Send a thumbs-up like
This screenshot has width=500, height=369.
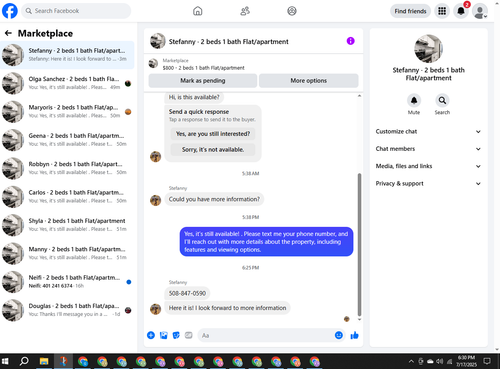[354, 335]
